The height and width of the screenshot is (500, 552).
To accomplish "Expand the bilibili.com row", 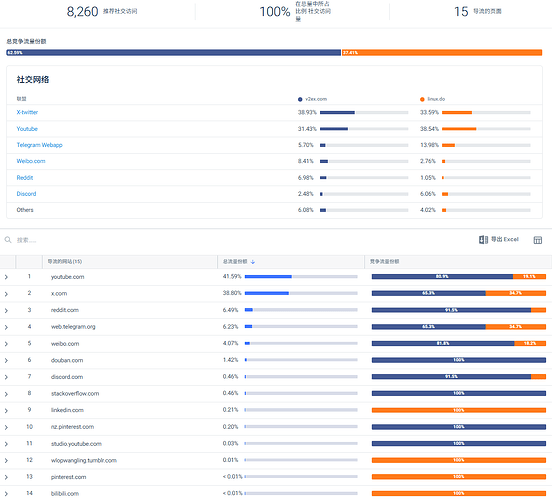I will [x=6, y=494].
